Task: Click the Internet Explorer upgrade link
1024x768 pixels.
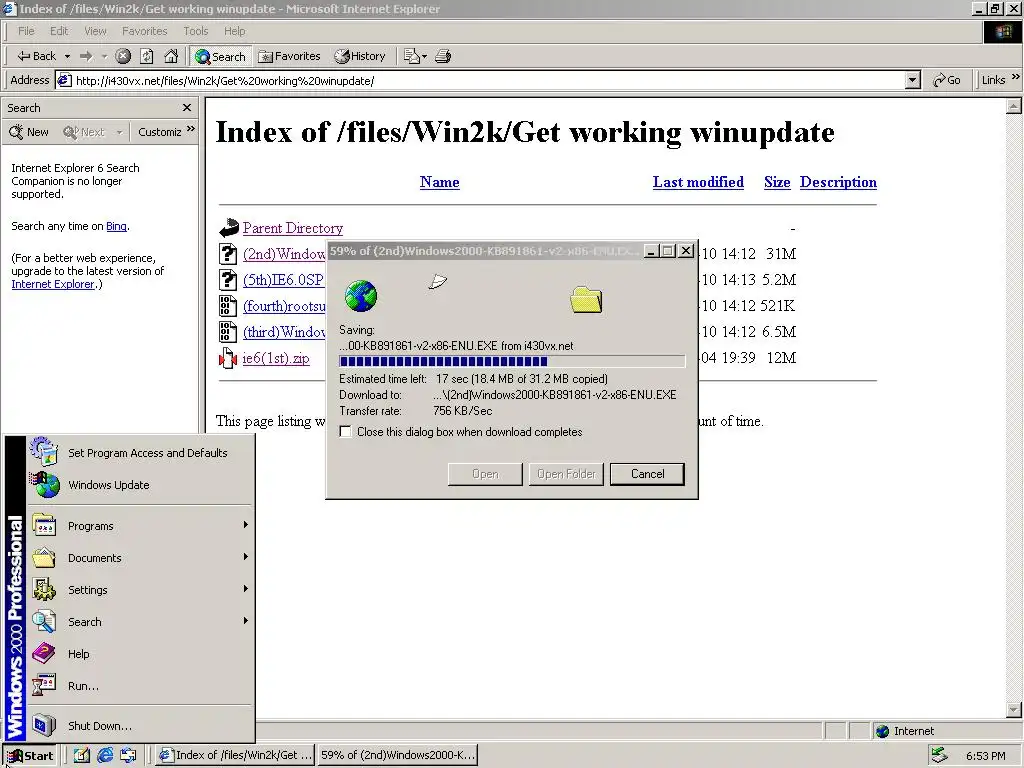Action: (x=53, y=284)
